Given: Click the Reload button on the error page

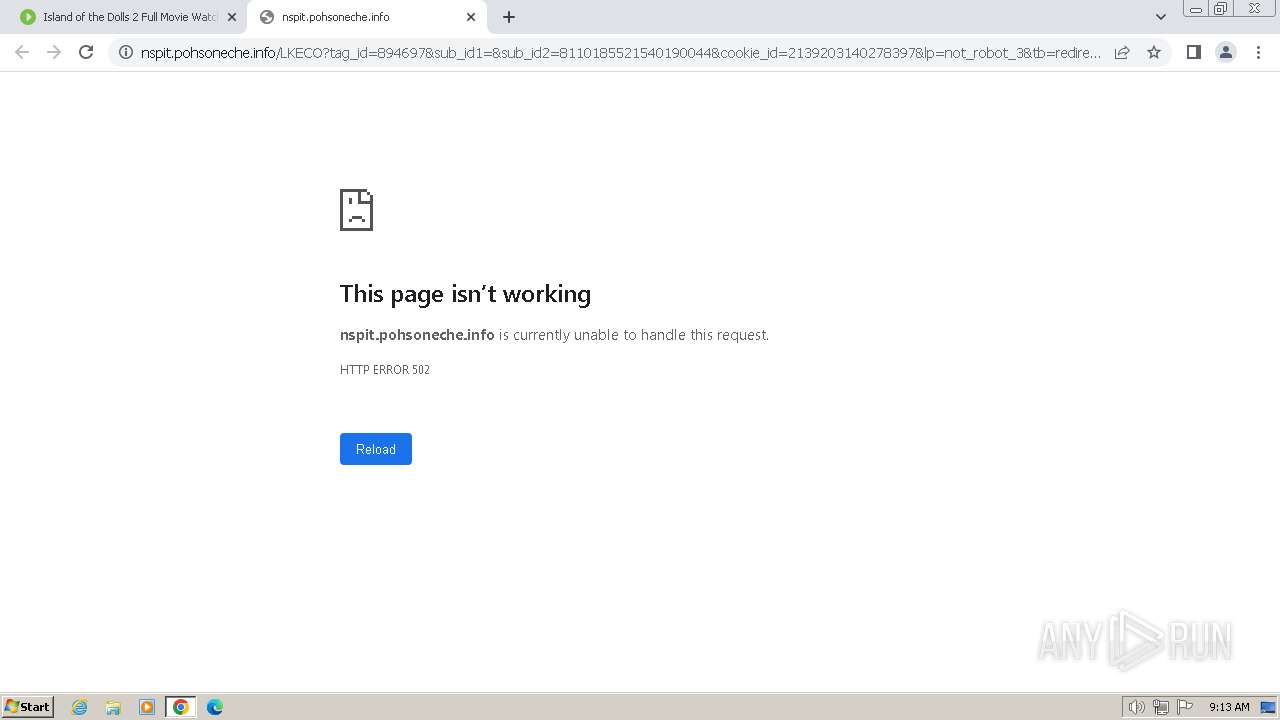Looking at the screenshot, I should coord(376,449).
